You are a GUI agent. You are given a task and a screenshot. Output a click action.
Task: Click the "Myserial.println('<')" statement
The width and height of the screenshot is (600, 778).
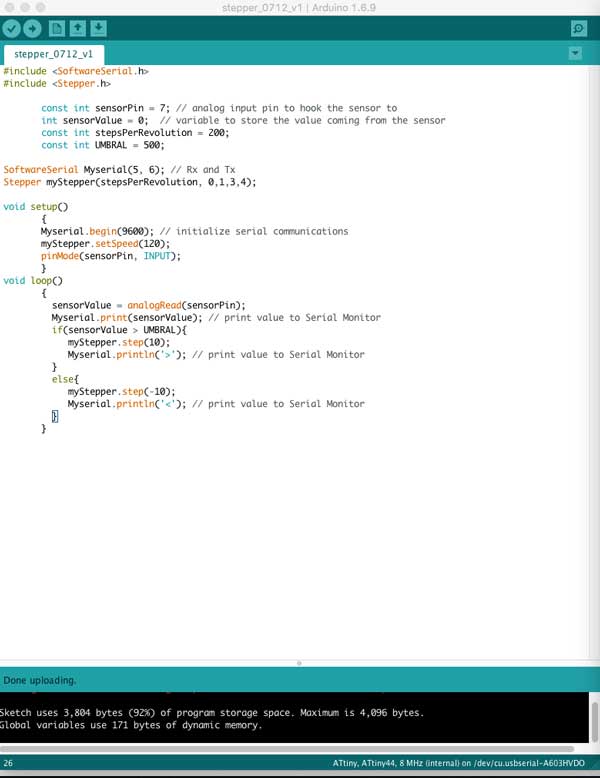click(127, 404)
